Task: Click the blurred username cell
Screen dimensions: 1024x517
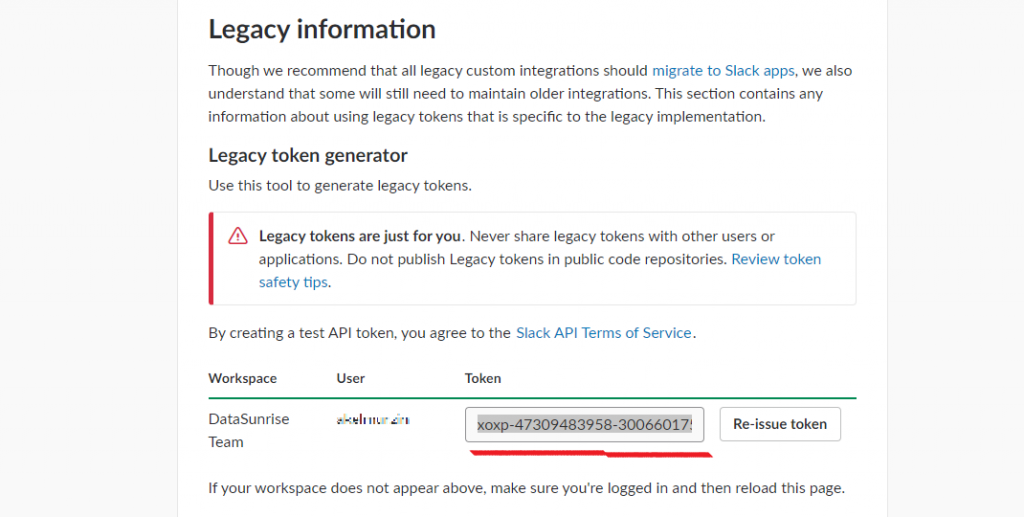Action: pyautogui.click(x=373, y=420)
